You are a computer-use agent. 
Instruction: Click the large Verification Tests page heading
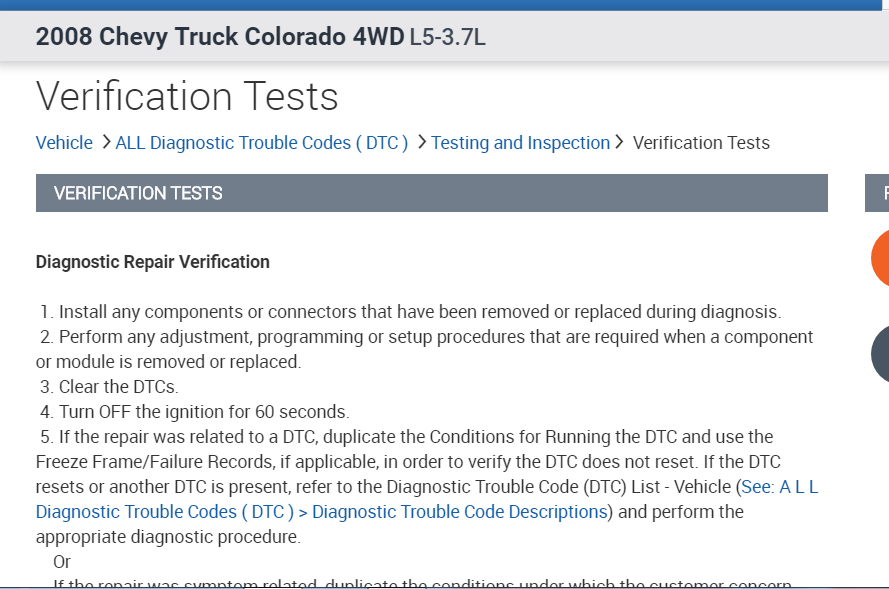(187, 97)
